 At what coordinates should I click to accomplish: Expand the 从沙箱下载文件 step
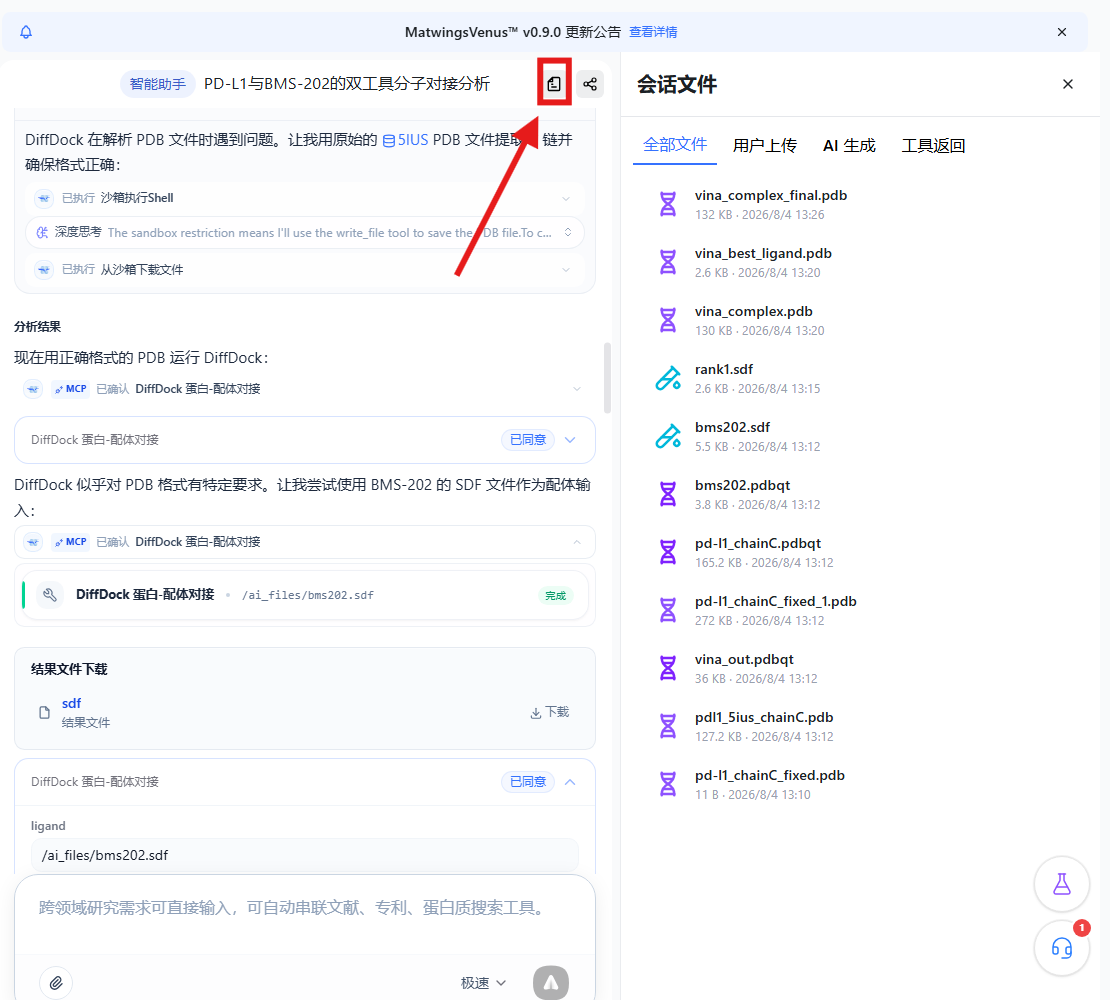click(304, 270)
